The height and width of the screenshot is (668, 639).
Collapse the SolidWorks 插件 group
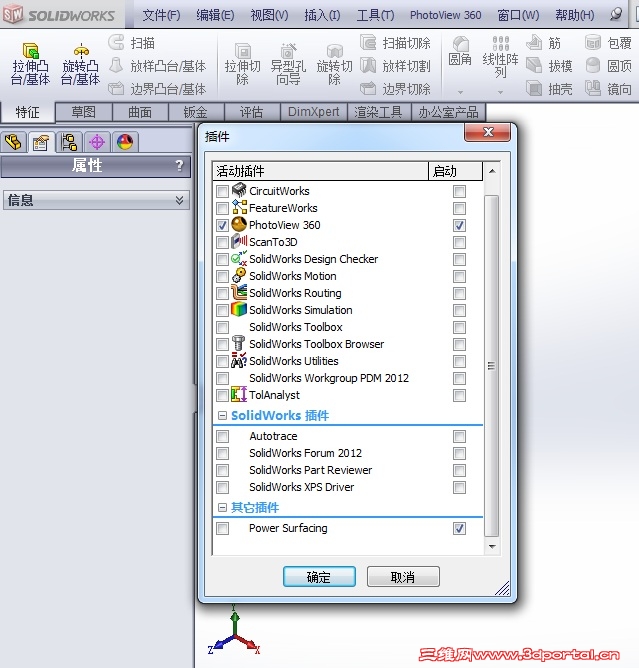click(x=222, y=415)
